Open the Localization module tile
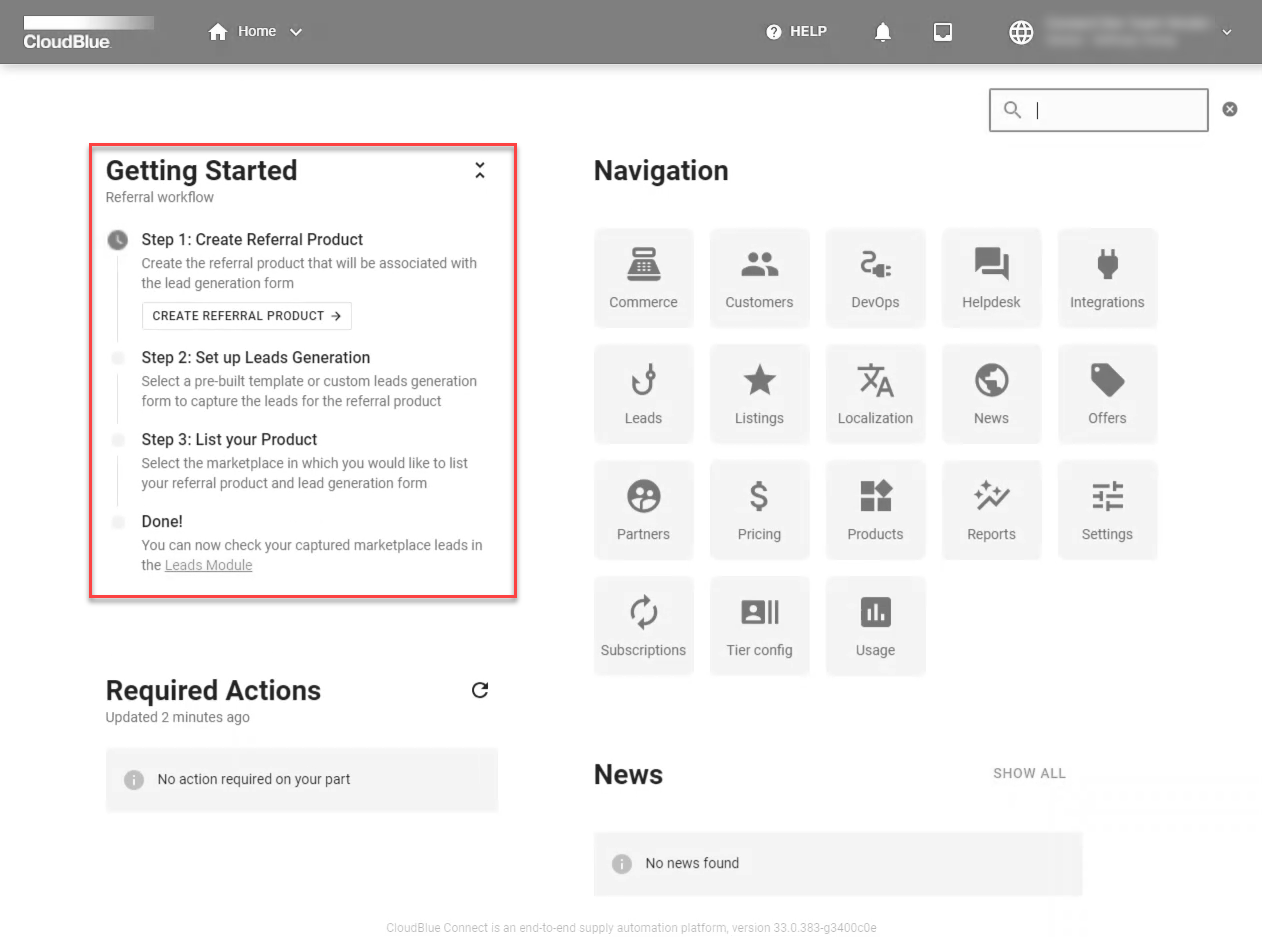 (x=875, y=394)
